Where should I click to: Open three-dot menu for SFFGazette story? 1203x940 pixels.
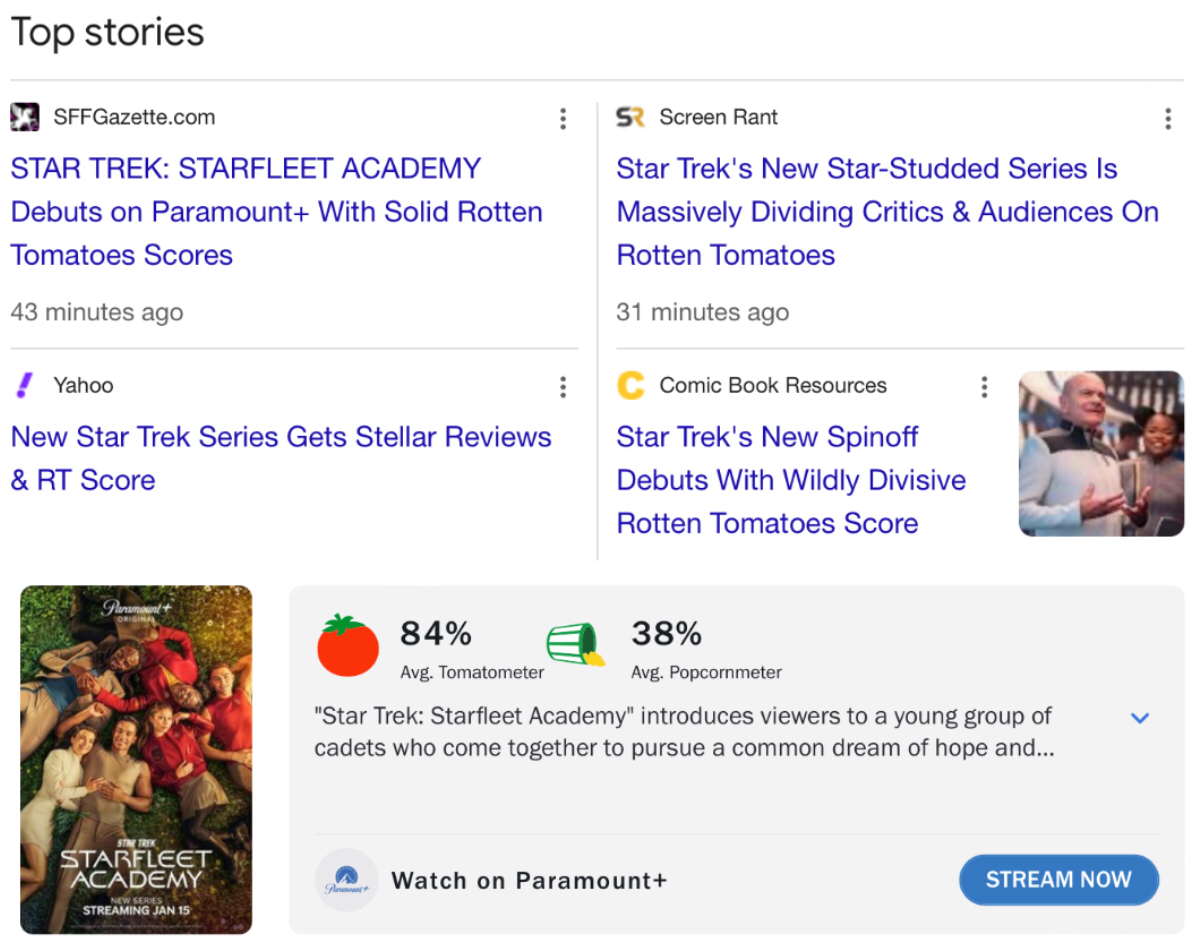(563, 119)
